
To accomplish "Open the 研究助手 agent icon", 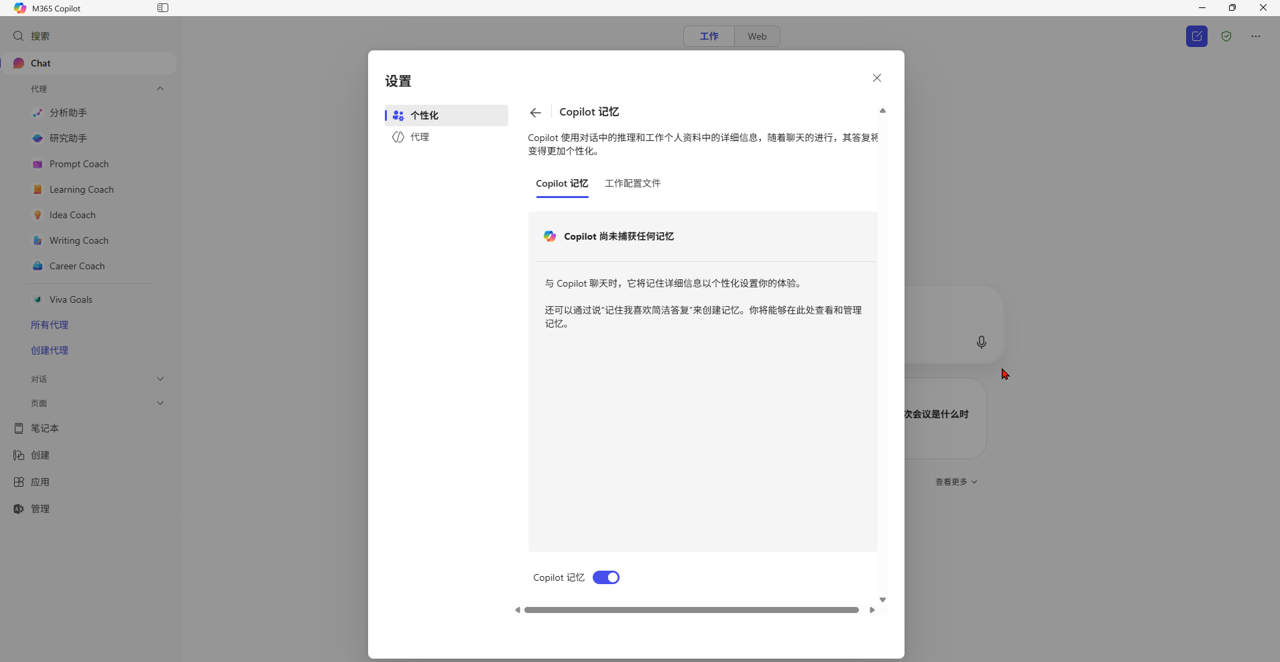I will point(38,138).
